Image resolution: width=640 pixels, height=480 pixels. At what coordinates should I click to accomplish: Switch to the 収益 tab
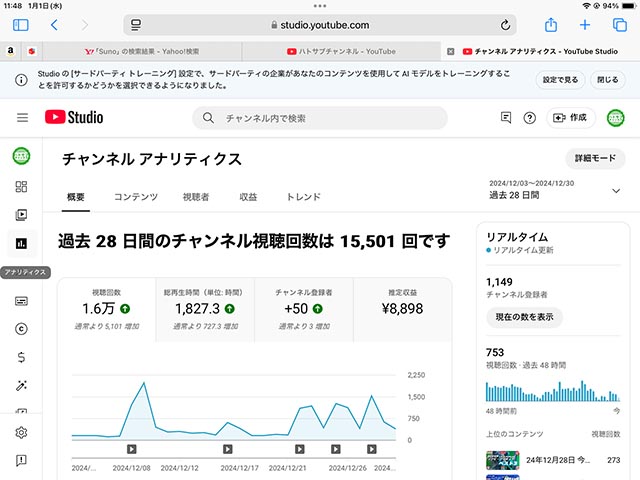(248, 197)
